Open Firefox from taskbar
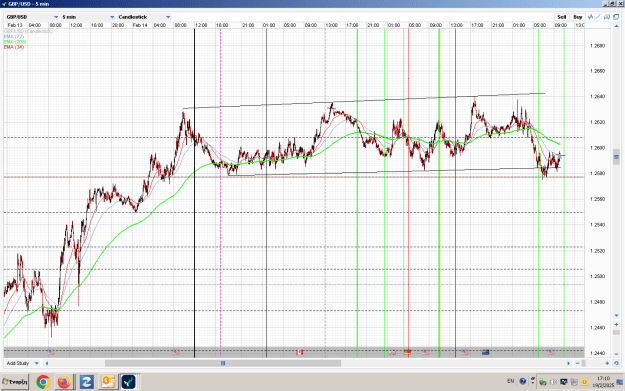The width and height of the screenshot is (625, 391). pyautogui.click(x=64, y=382)
